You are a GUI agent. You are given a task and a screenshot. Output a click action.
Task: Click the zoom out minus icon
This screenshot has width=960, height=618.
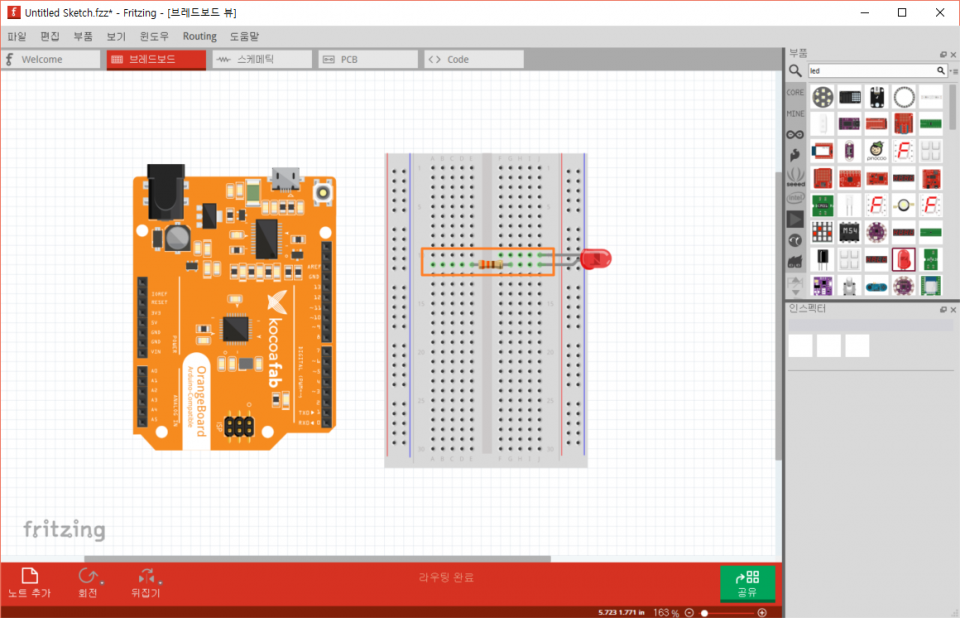[x=689, y=612]
